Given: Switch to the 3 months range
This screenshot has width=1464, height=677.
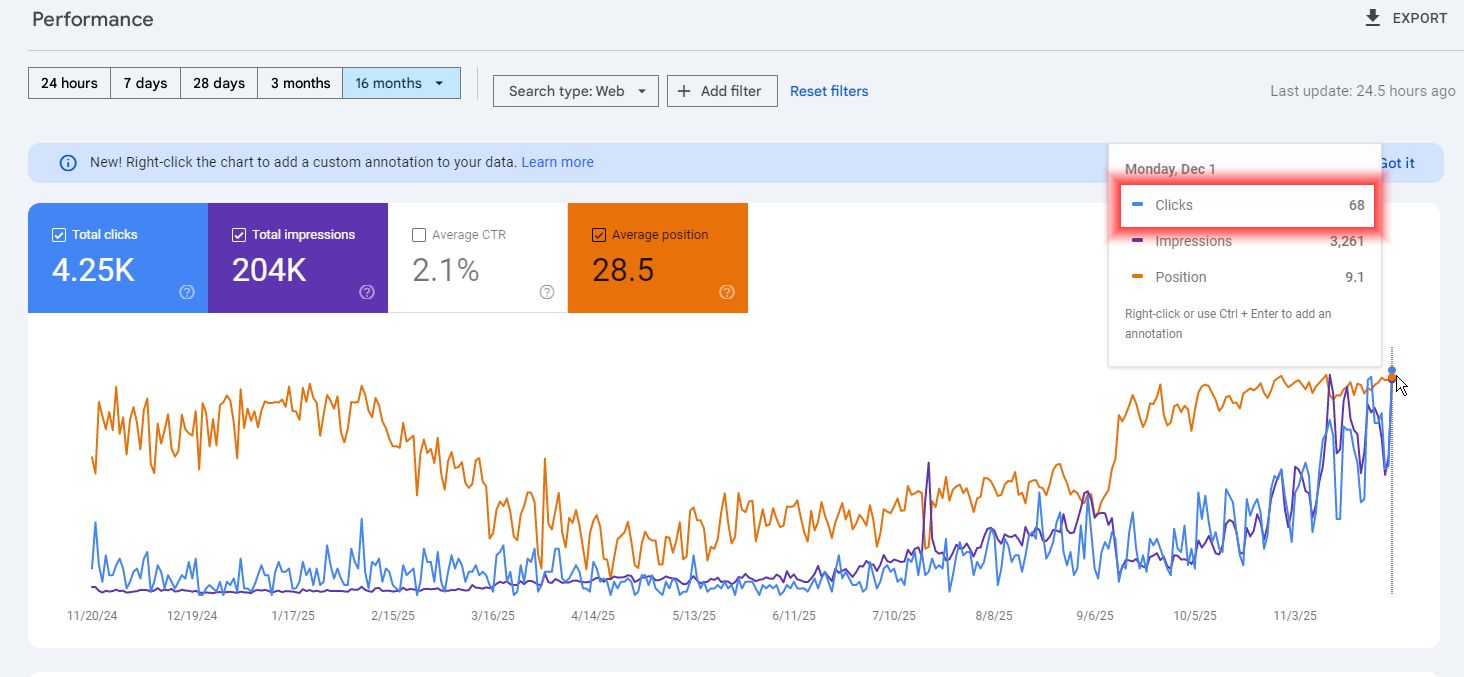Looking at the screenshot, I should click(300, 83).
